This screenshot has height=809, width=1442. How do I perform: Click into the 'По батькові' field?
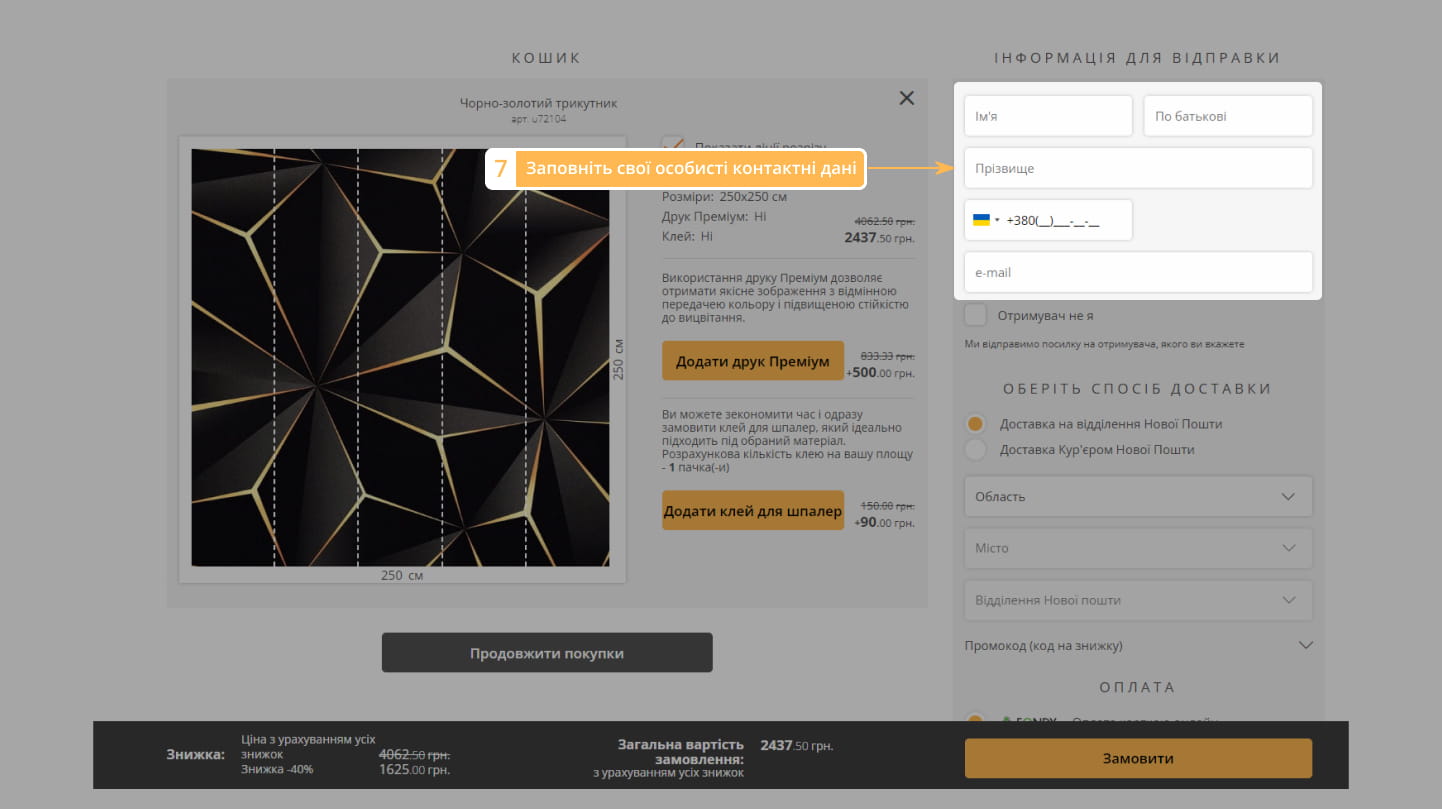click(1227, 116)
